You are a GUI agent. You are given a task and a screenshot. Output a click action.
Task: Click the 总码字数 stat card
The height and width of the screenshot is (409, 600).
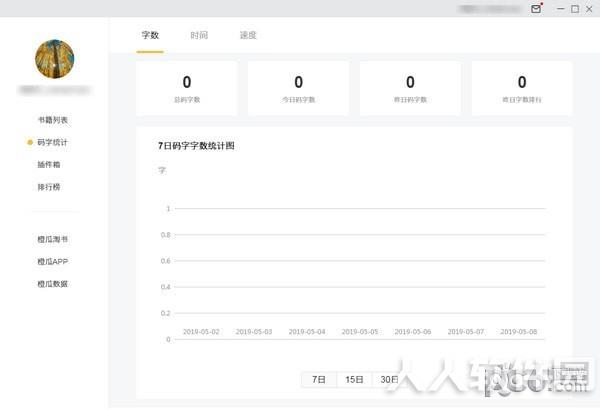point(187,88)
